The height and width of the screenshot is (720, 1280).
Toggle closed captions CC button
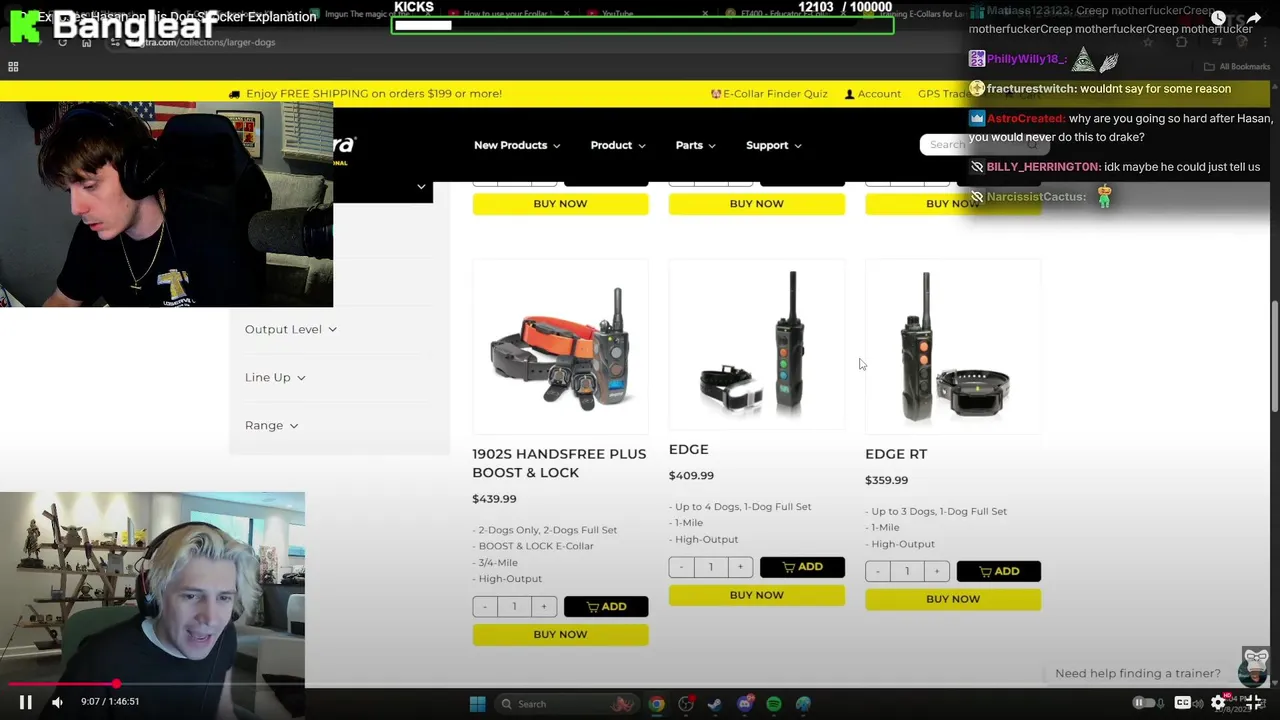pos(1183,703)
